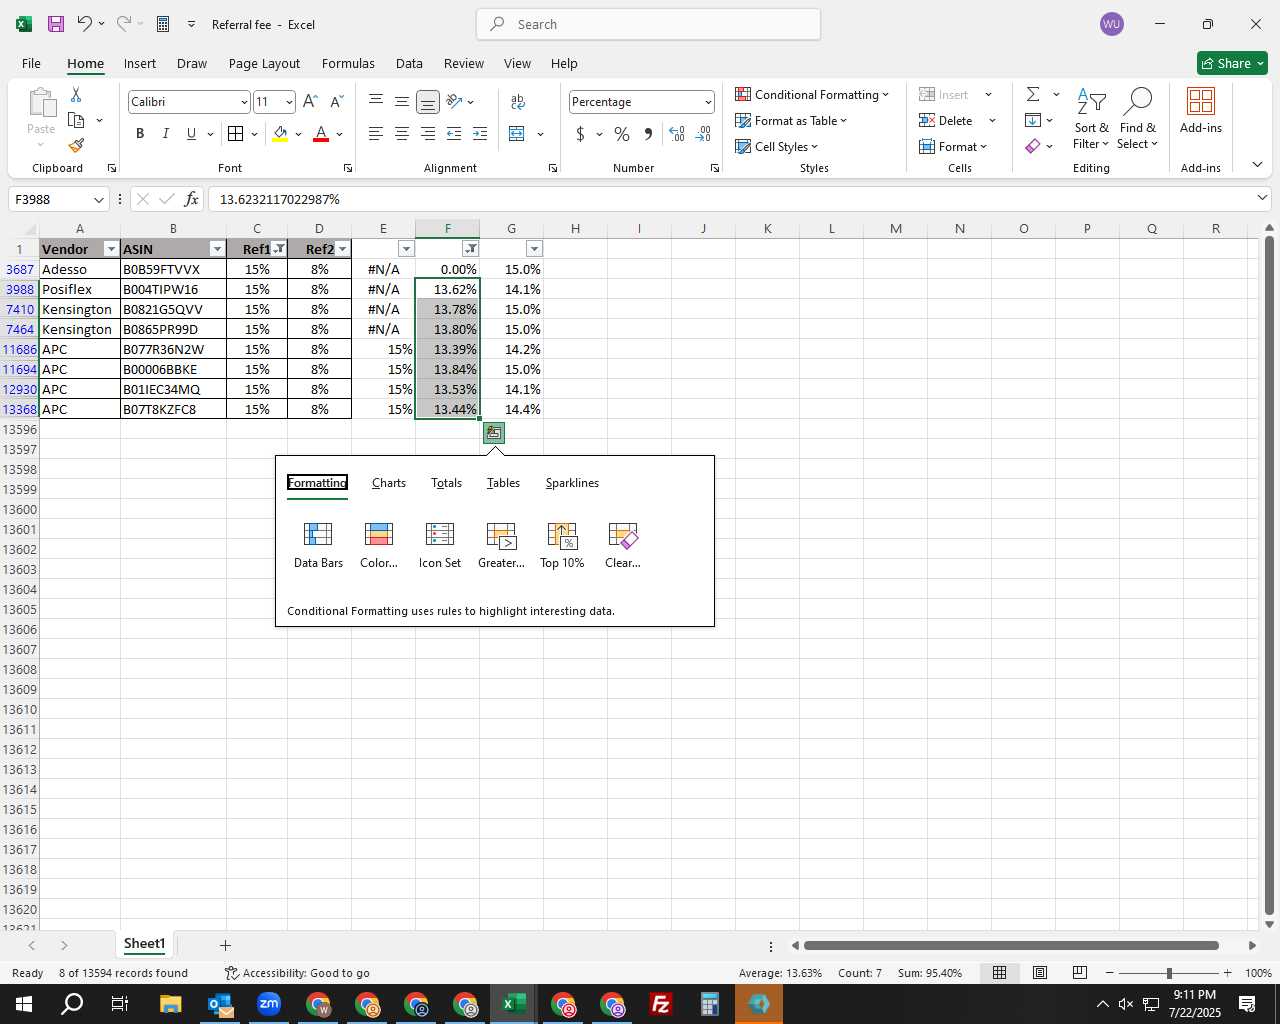Click the formula bar input
The height and width of the screenshot is (1024, 1280).
click(x=730, y=199)
